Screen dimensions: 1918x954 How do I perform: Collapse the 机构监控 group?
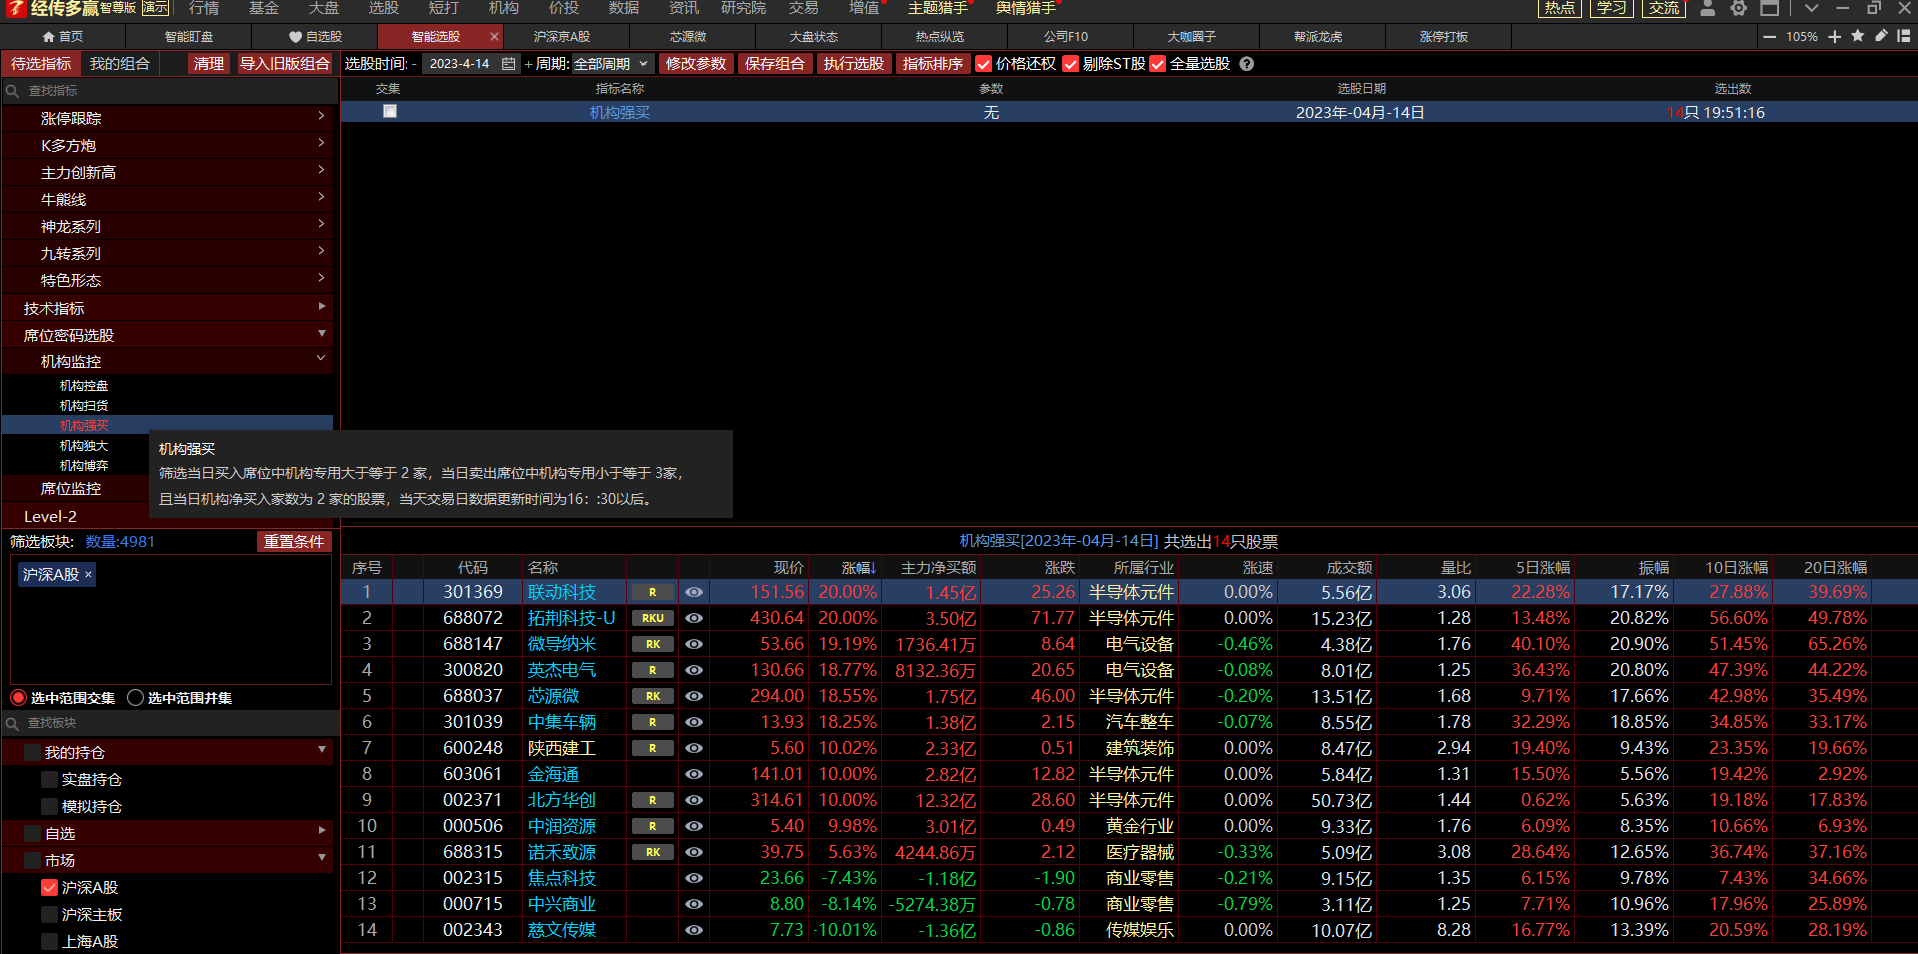168,361
